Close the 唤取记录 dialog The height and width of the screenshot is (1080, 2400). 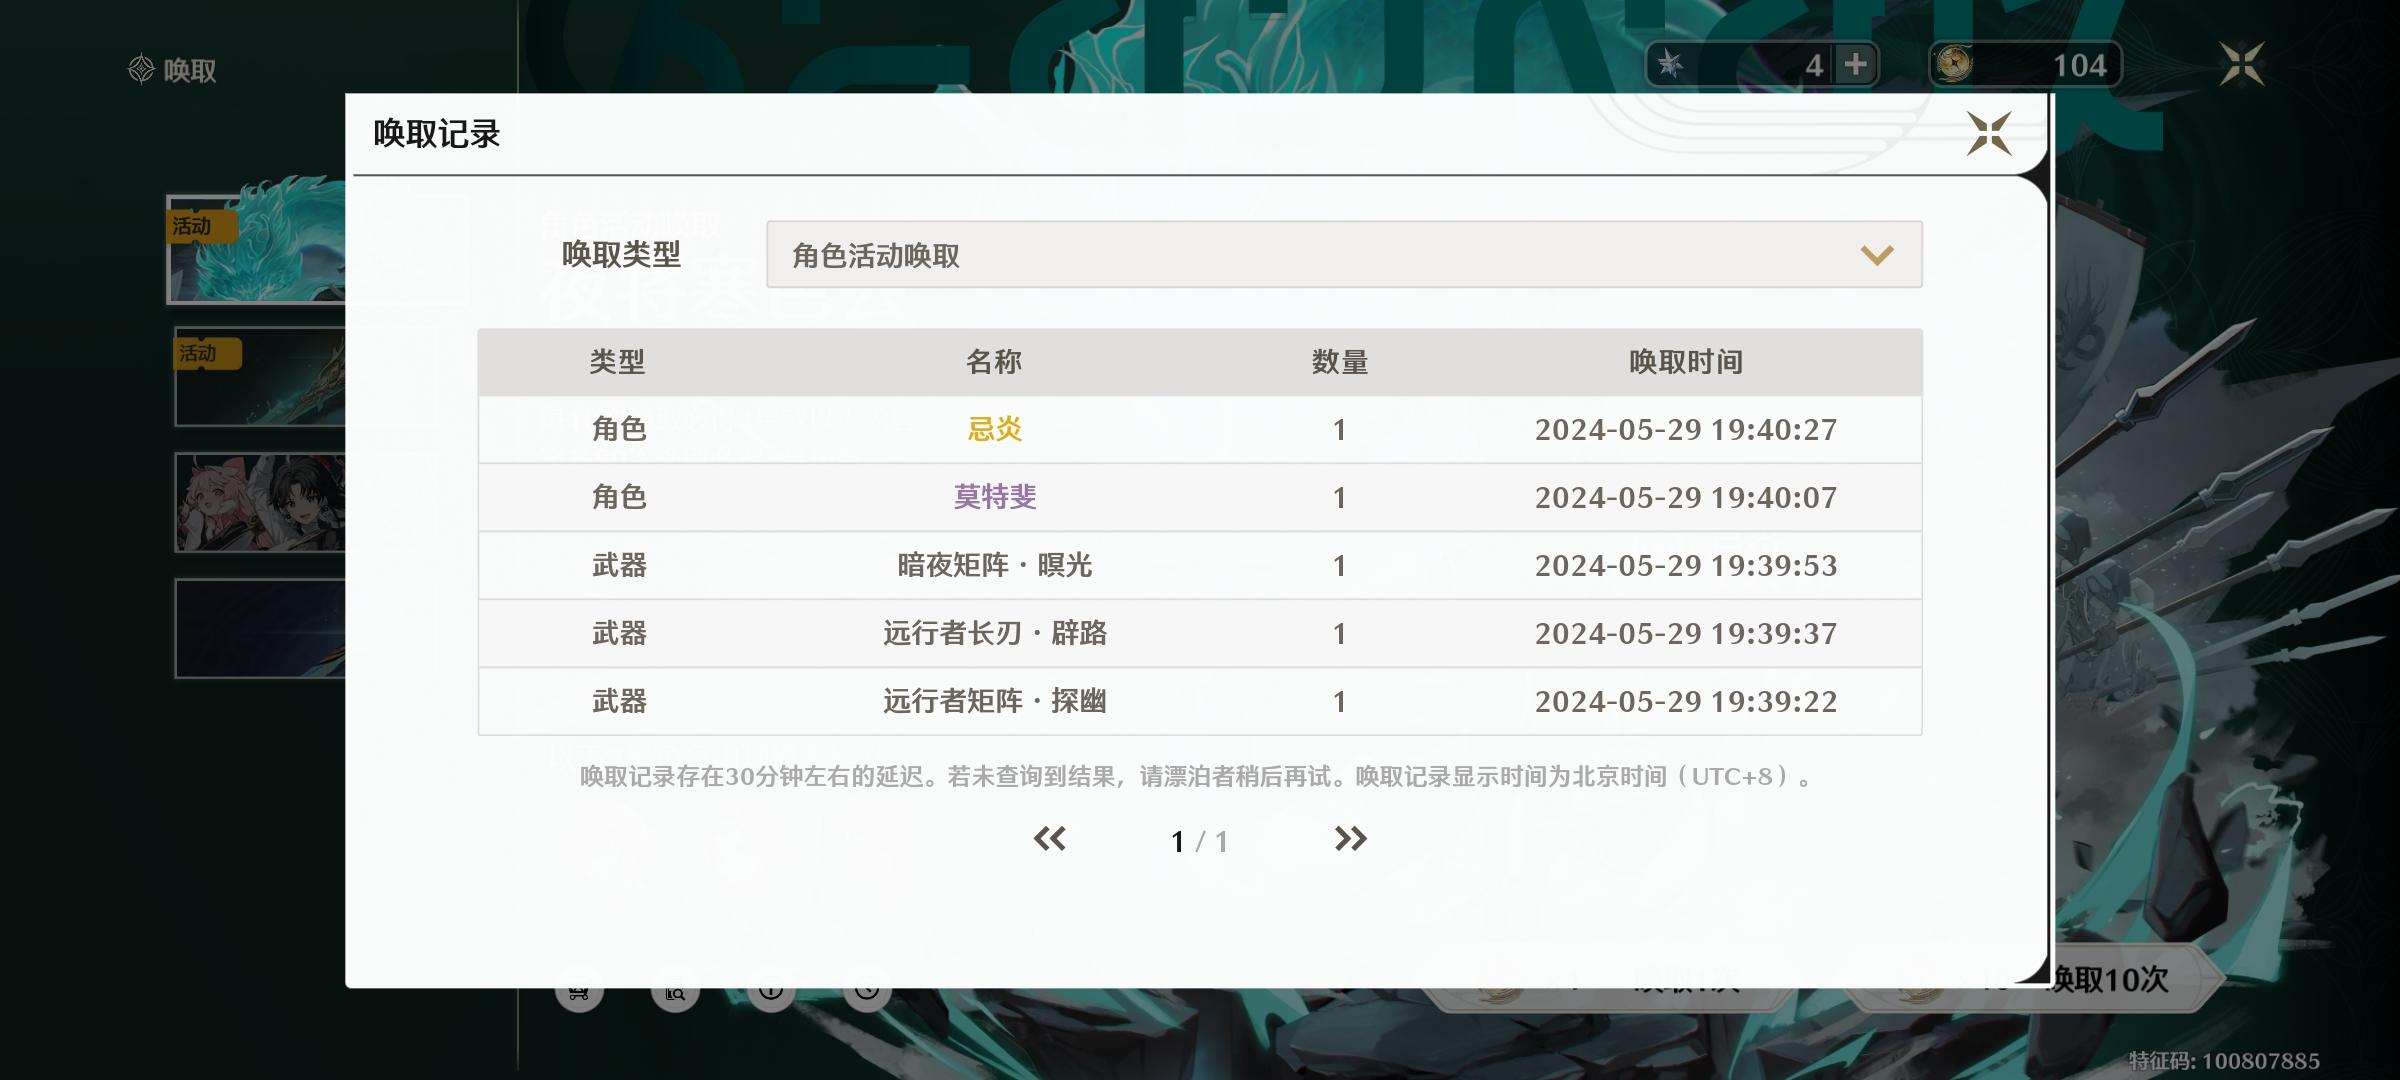[1988, 134]
